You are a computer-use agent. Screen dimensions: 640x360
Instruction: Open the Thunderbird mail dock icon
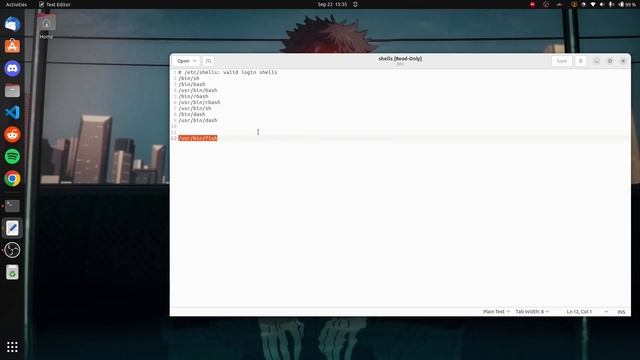point(12,24)
